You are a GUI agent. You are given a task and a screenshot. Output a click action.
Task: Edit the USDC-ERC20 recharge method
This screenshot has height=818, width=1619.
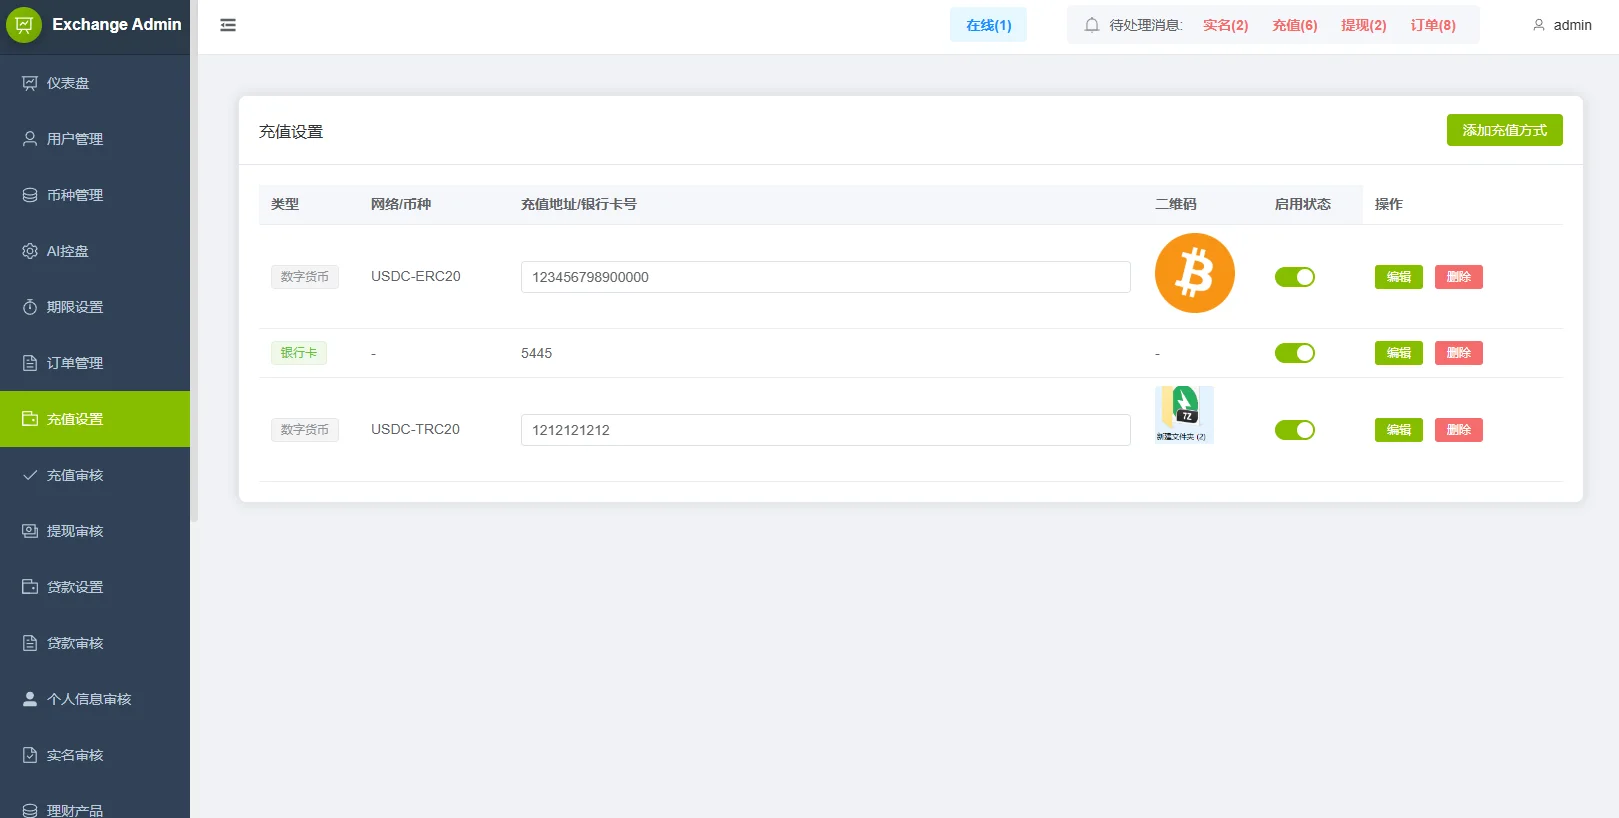tap(1398, 277)
